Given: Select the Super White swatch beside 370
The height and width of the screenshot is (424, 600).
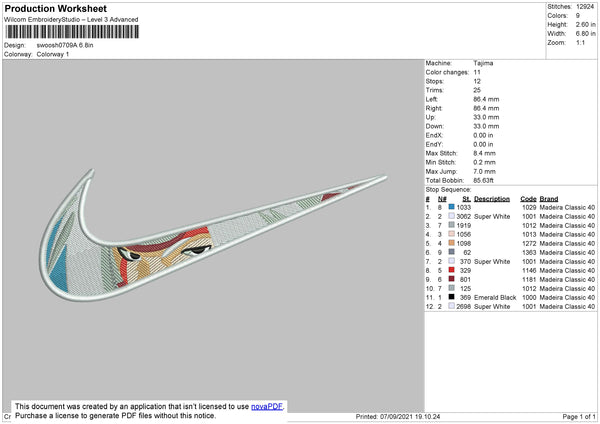Looking at the screenshot, I should tap(452, 261).
